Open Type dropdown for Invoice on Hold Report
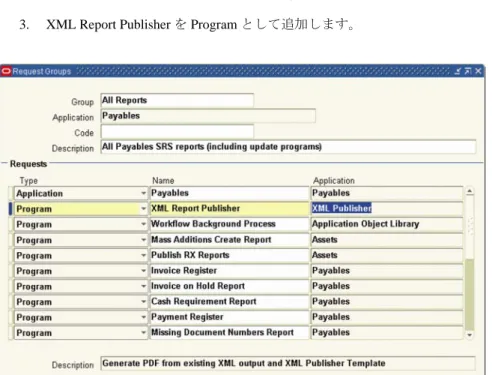Viewport: 492px width, 375px height. (x=143, y=286)
